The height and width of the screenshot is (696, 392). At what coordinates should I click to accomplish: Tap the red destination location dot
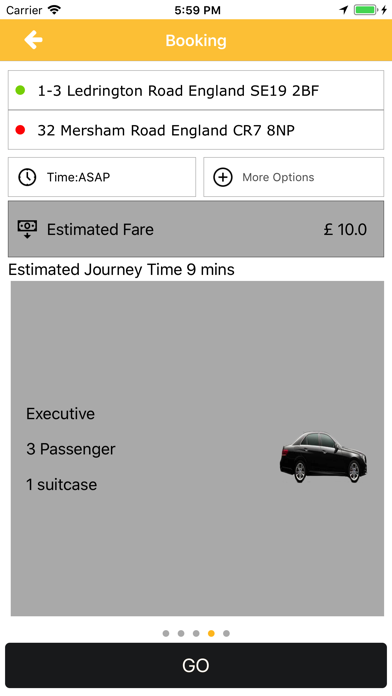20,130
